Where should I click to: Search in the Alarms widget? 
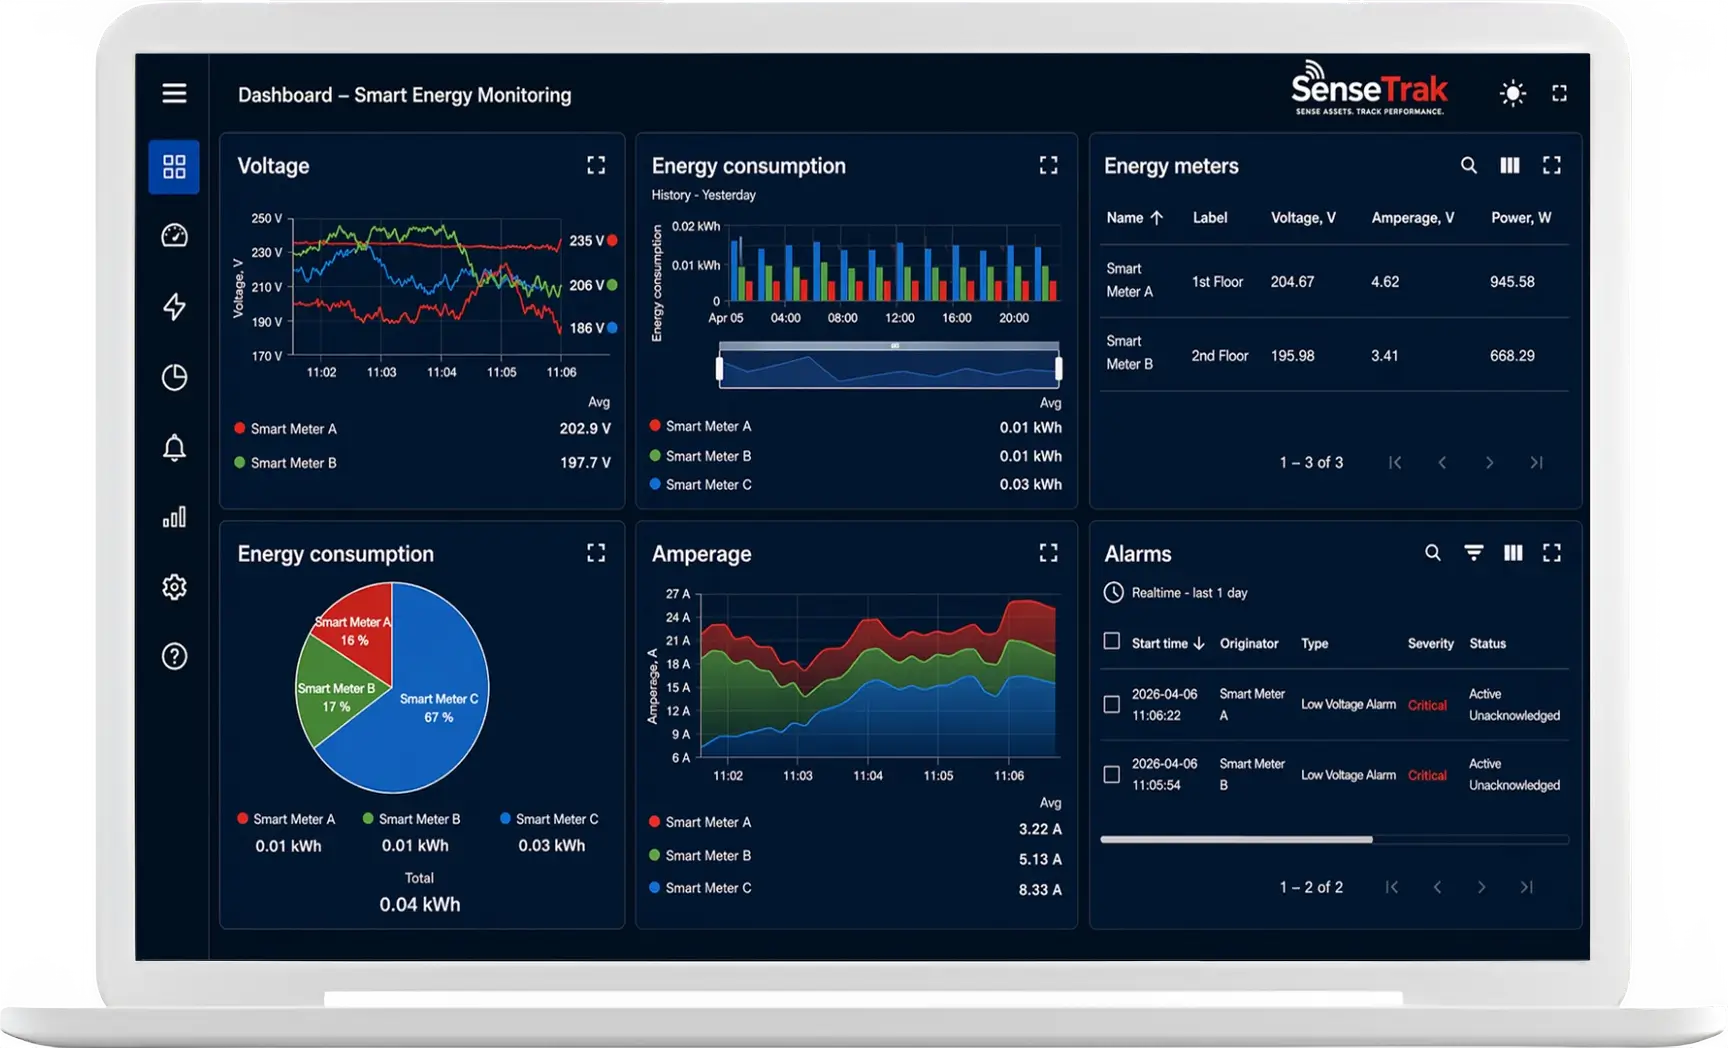1433,552
